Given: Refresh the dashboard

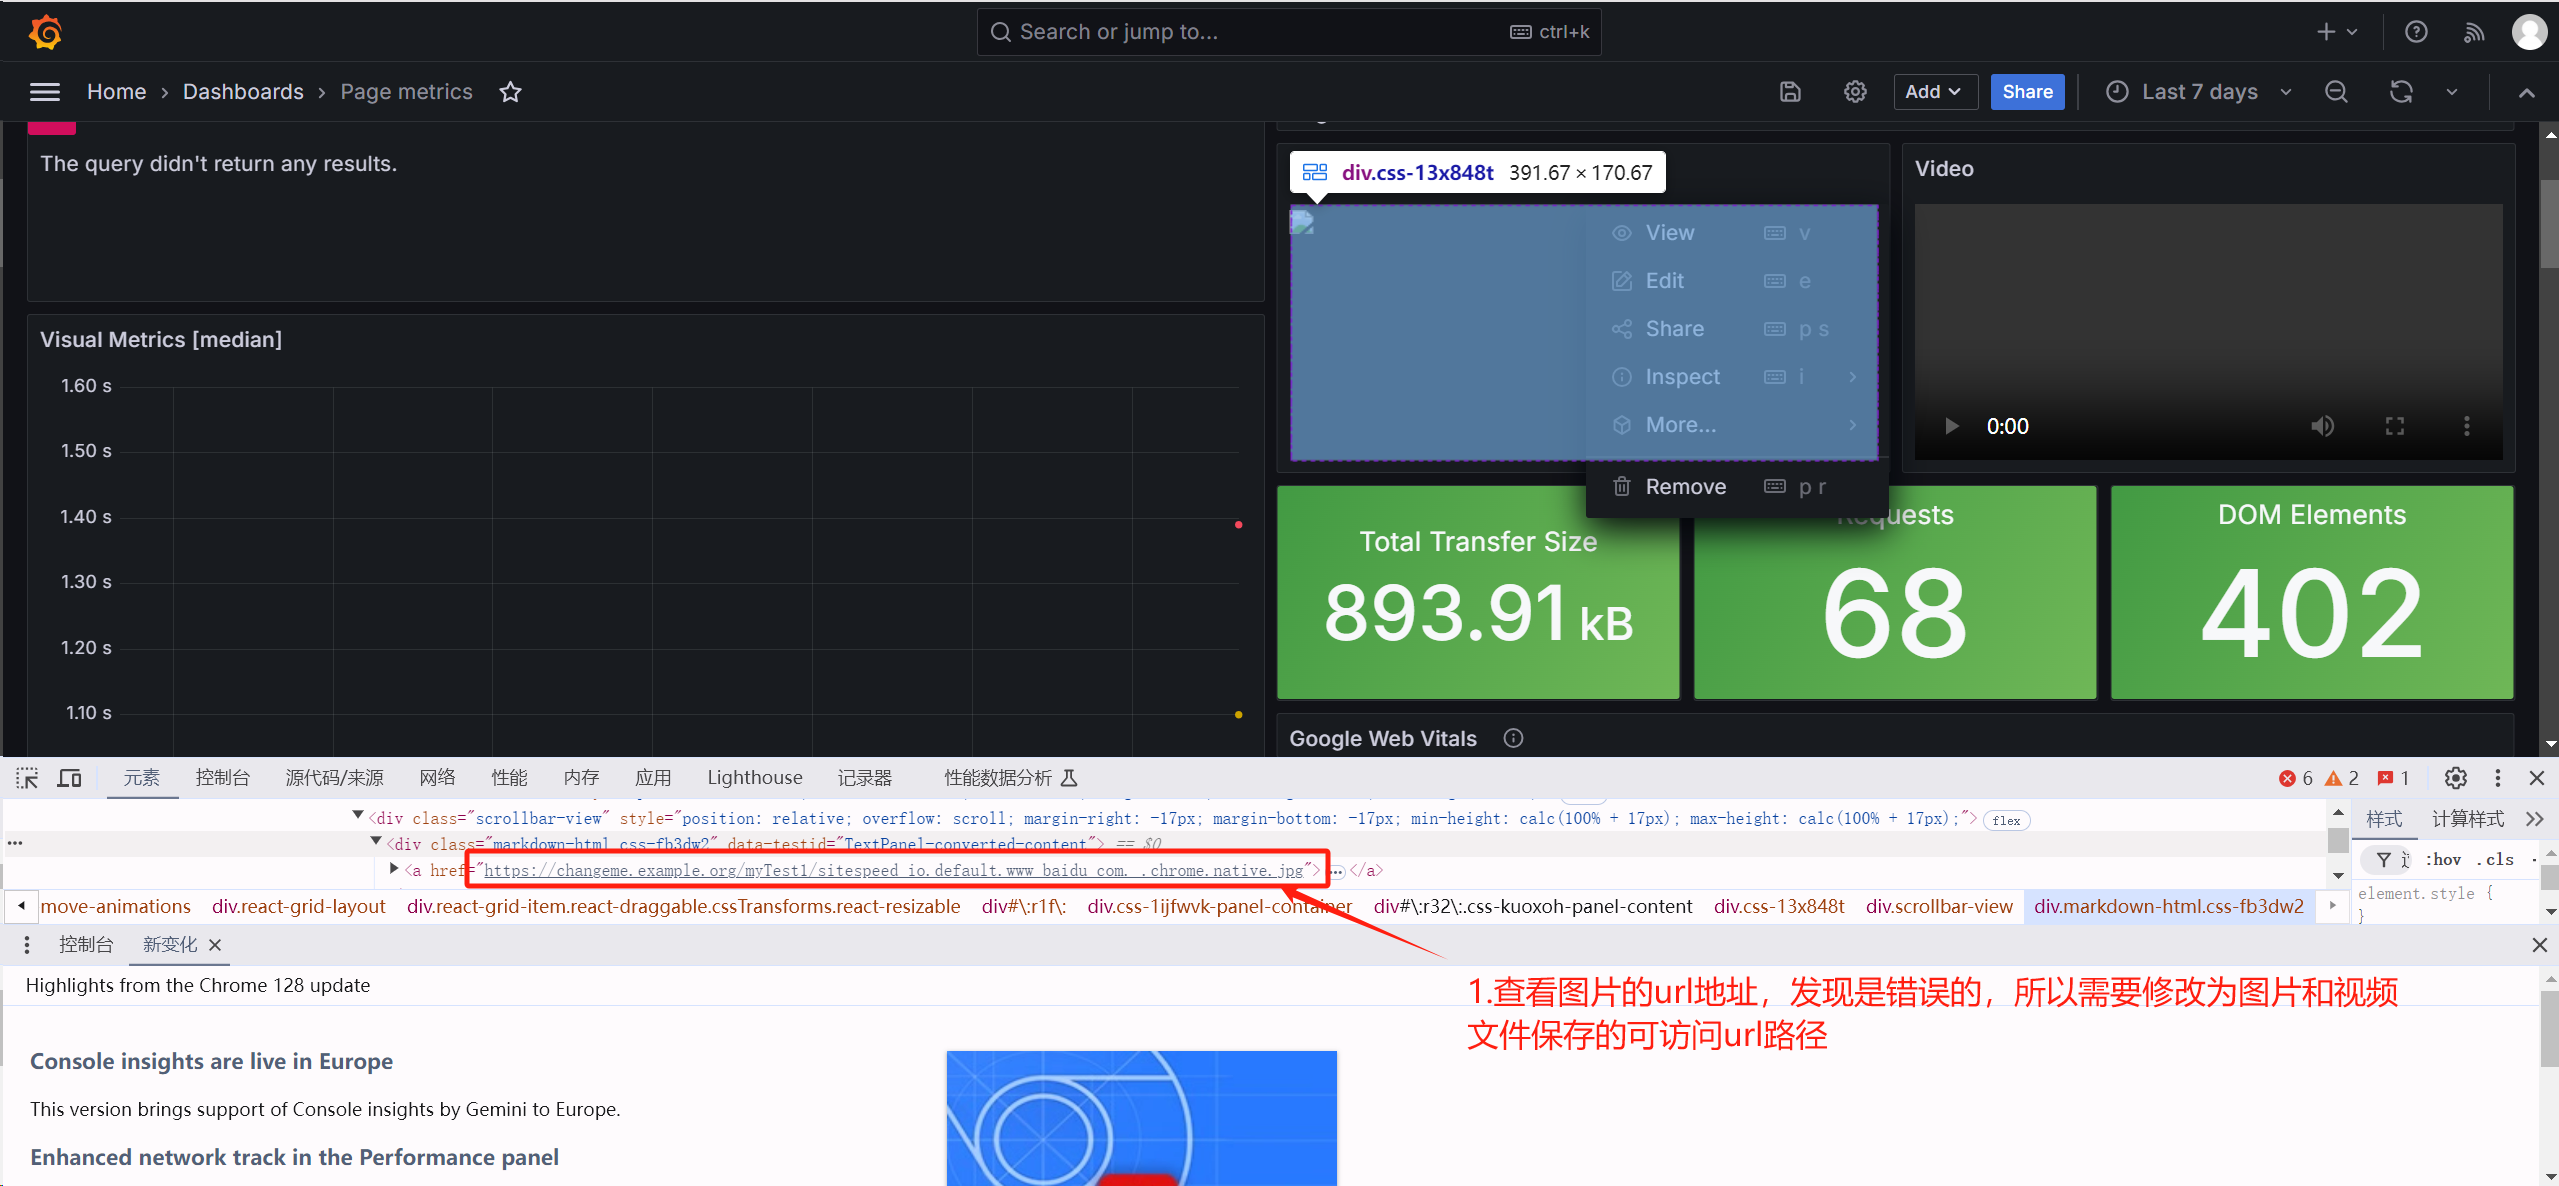Looking at the screenshot, I should 2401,92.
